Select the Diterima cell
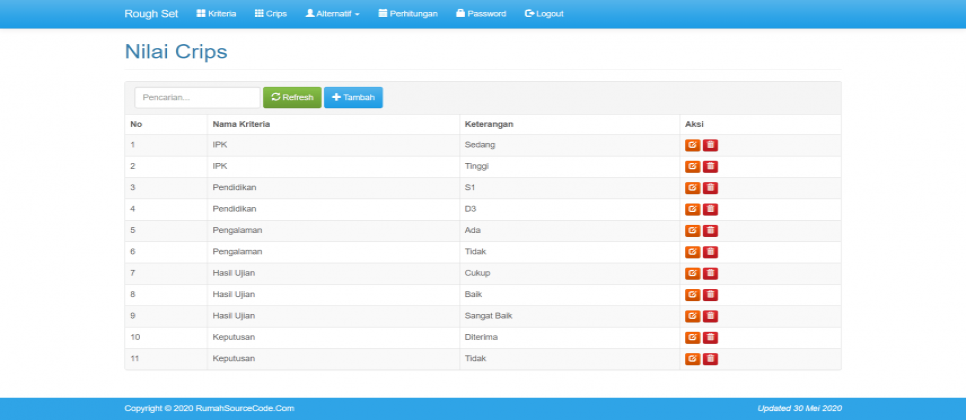This screenshot has height=420, width=966. [570, 337]
